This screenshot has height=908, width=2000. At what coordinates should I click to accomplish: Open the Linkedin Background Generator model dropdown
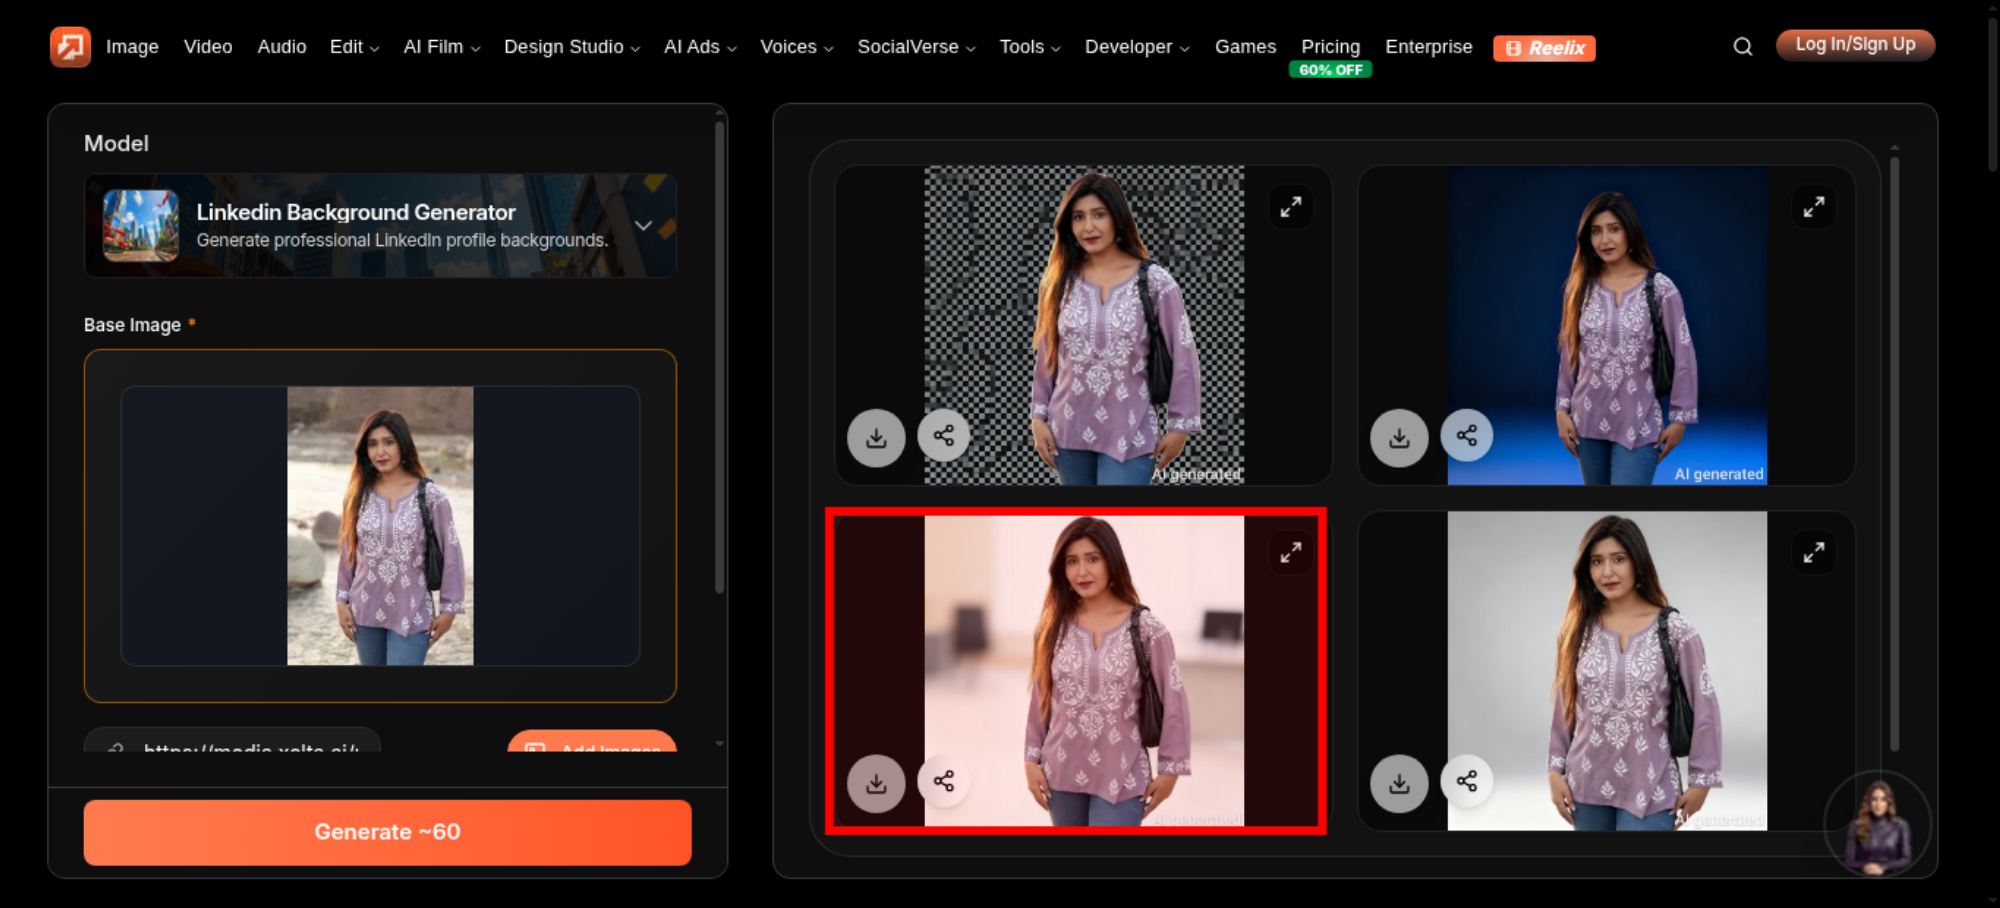coord(381,226)
